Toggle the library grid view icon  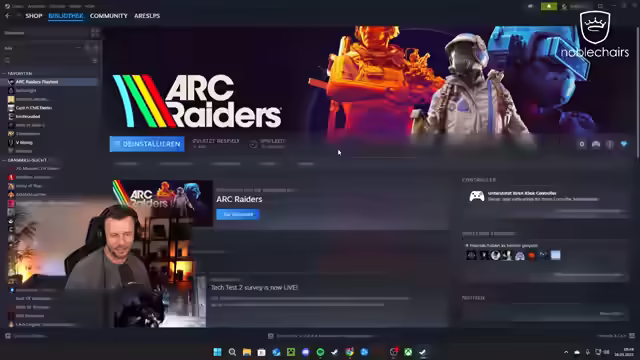click(95, 33)
